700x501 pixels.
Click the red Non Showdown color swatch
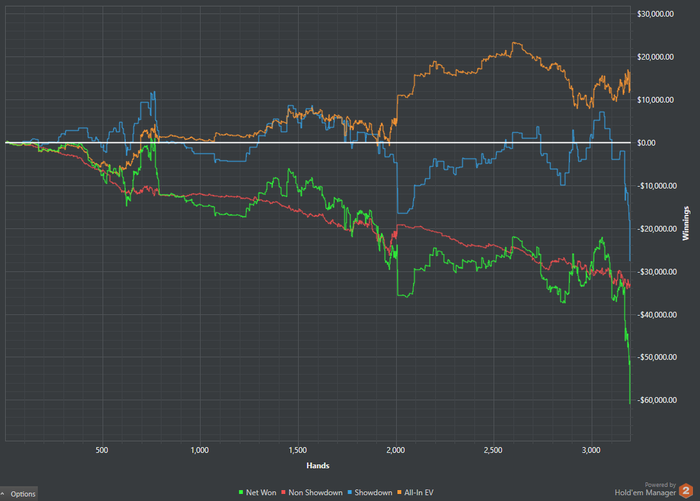click(x=283, y=493)
